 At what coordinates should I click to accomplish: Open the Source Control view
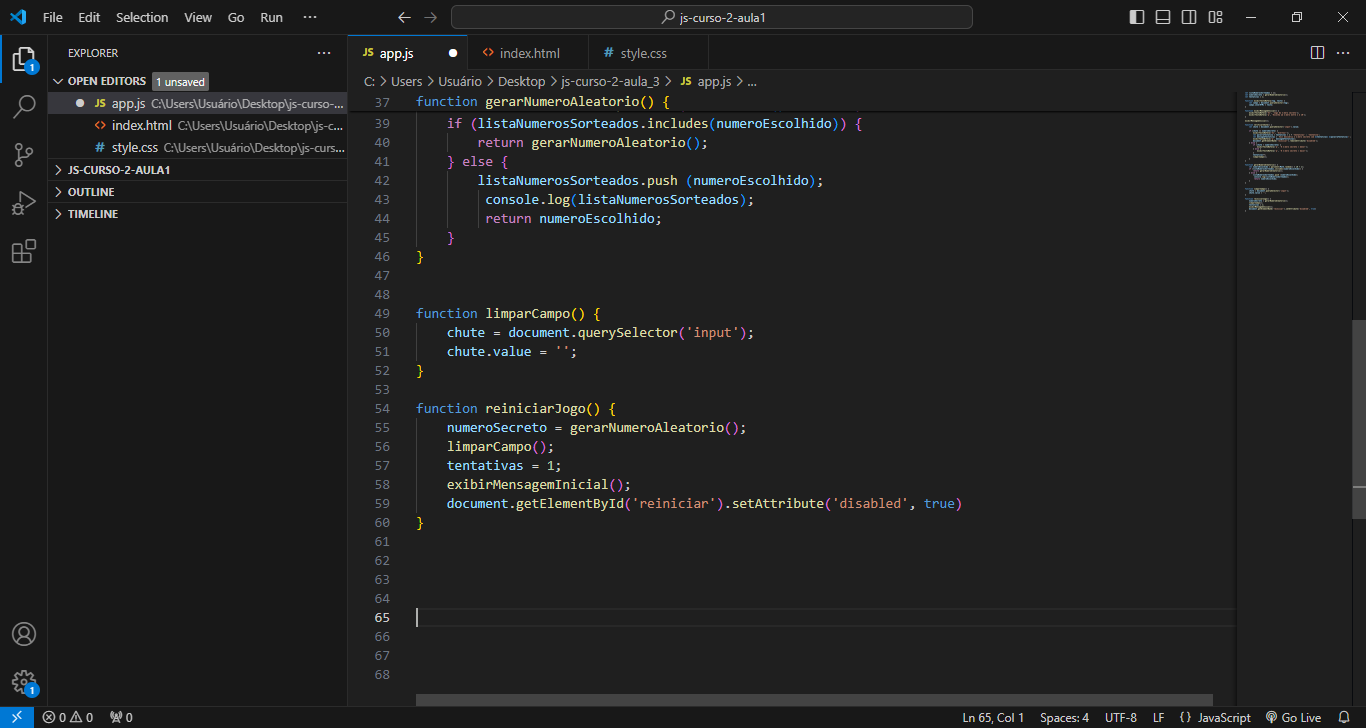click(24, 155)
